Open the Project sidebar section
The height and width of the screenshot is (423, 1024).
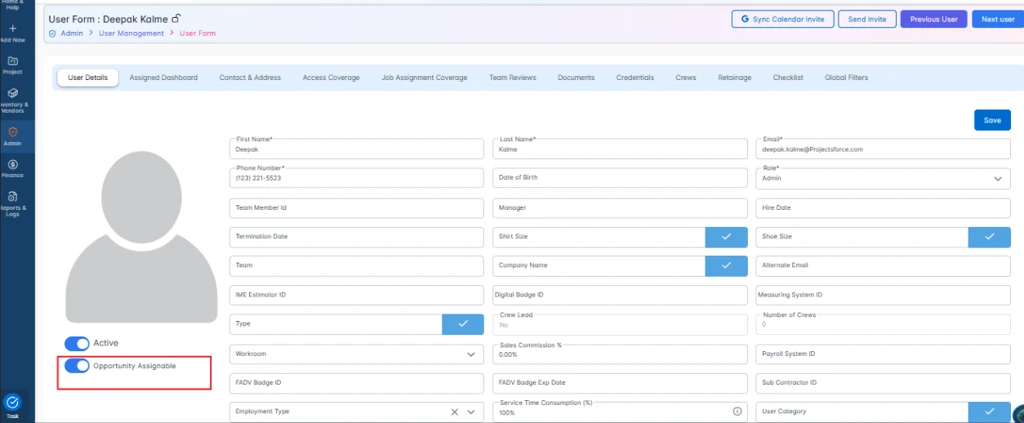(12, 65)
